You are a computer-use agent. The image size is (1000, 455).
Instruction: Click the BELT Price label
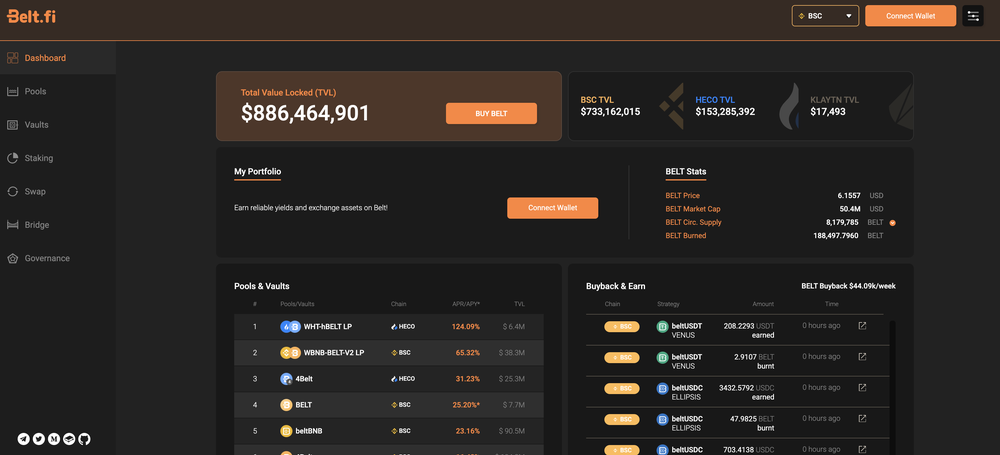click(682, 196)
